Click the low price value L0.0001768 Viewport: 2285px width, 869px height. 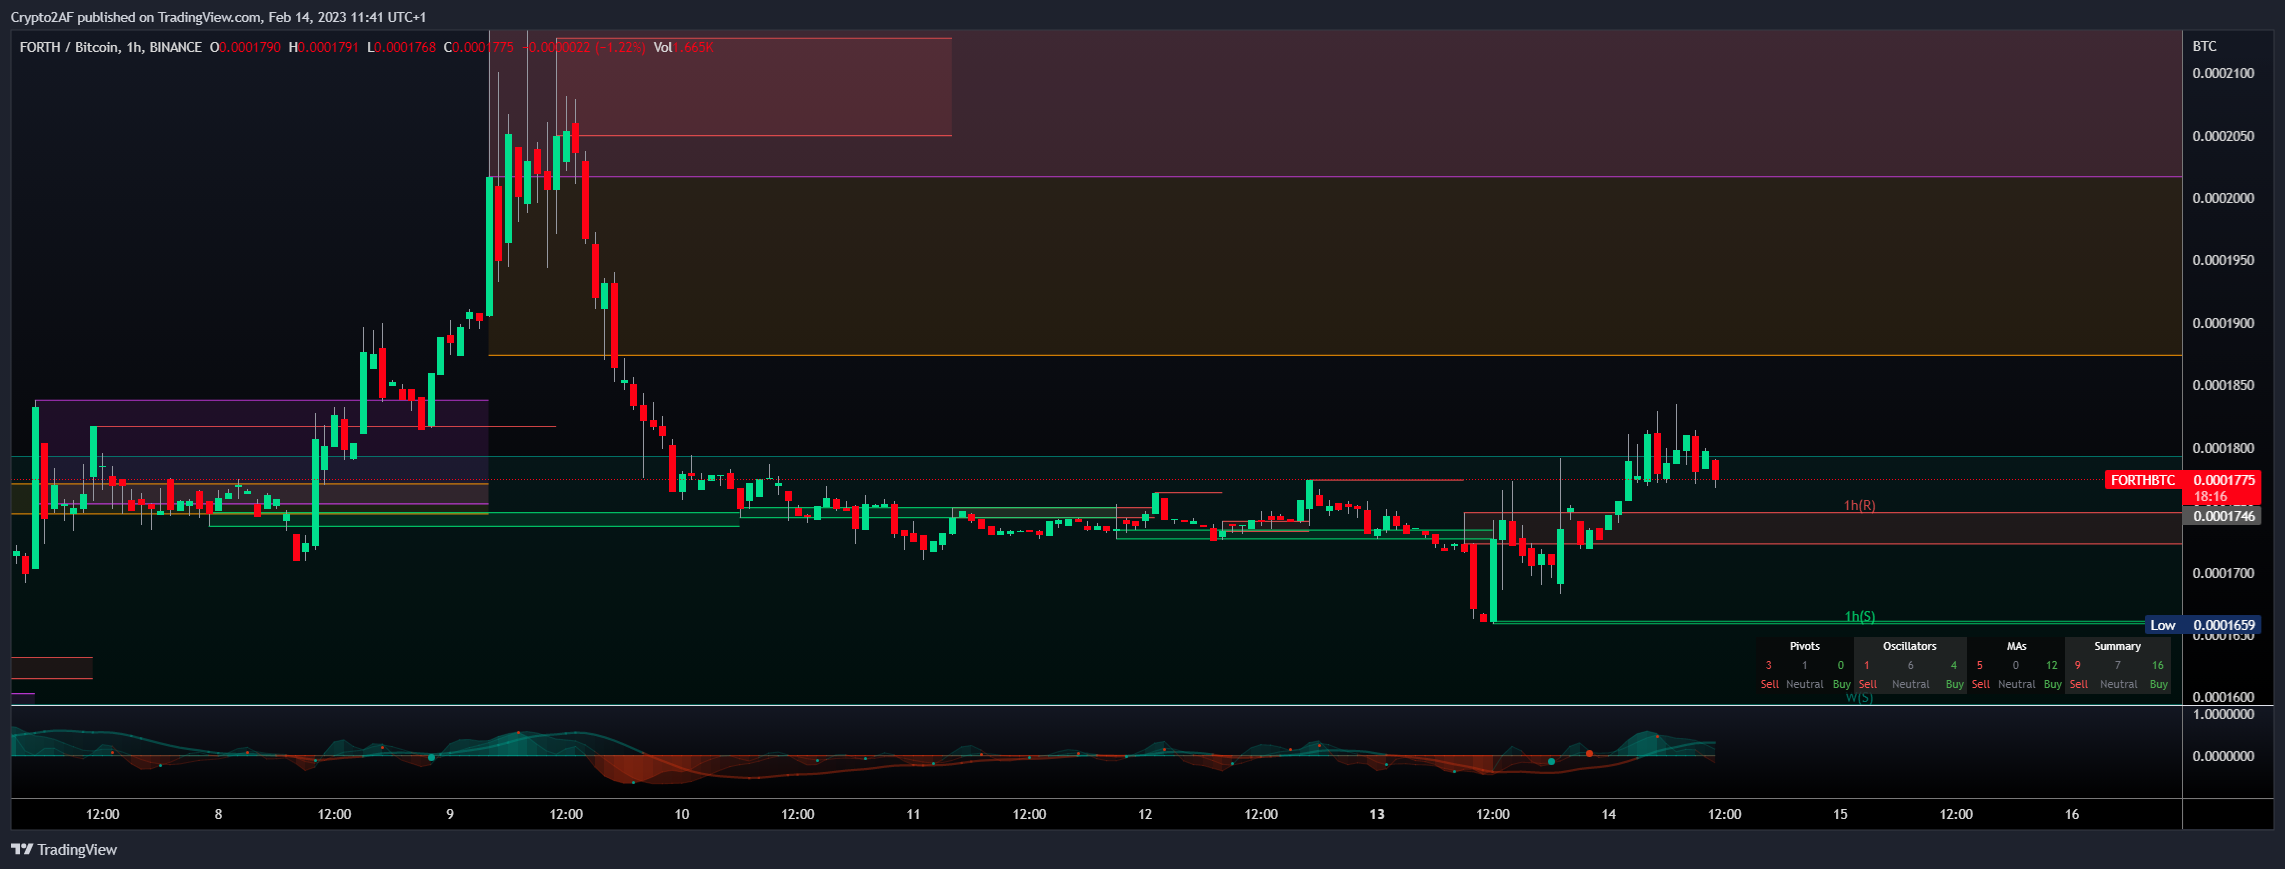[402, 47]
